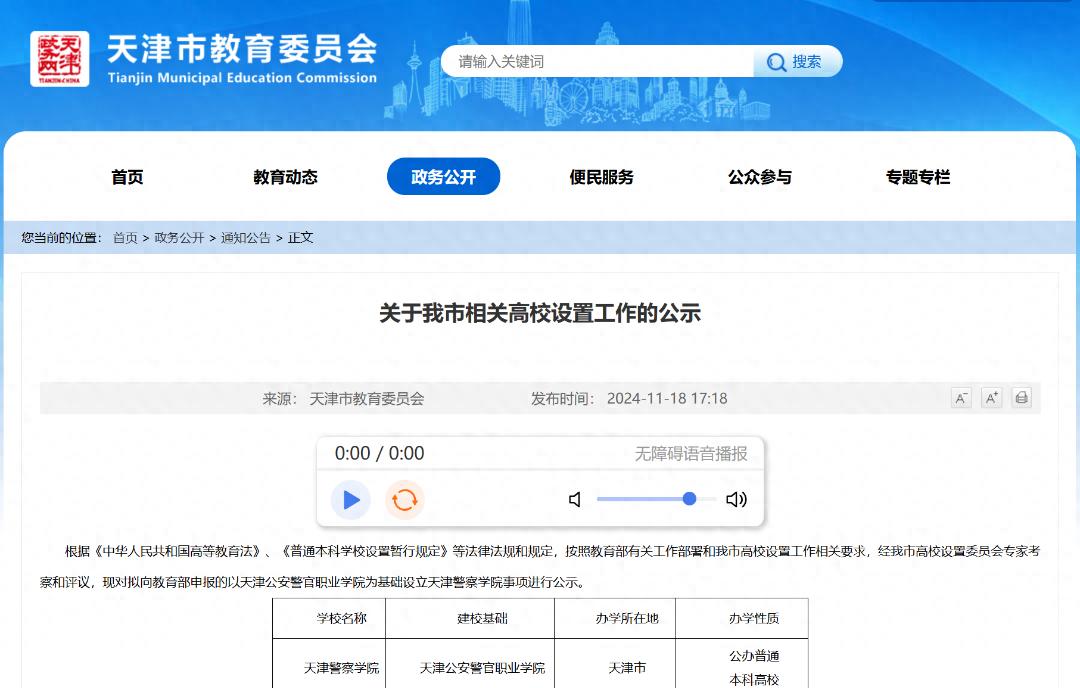Click 政务公开 in the breadcrumb
The width and height of the screenshot is (1080, 688).
[x=179, y=238]
